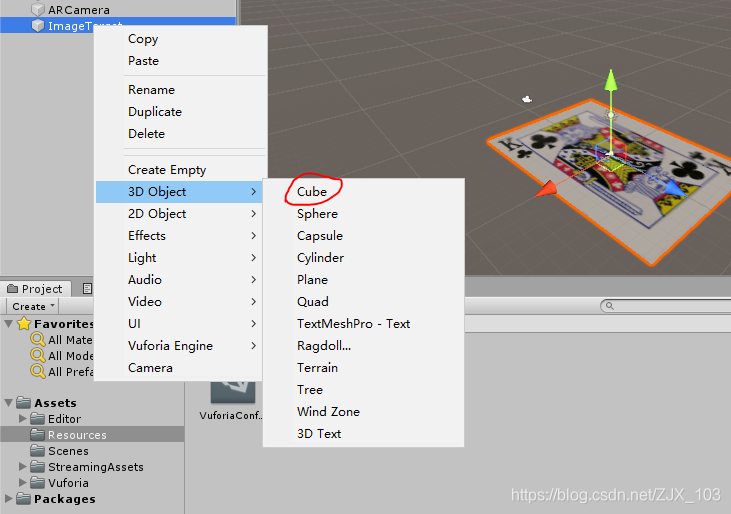Click the Effects submenu arrow
731x514 pixels.
coord(254,235)
